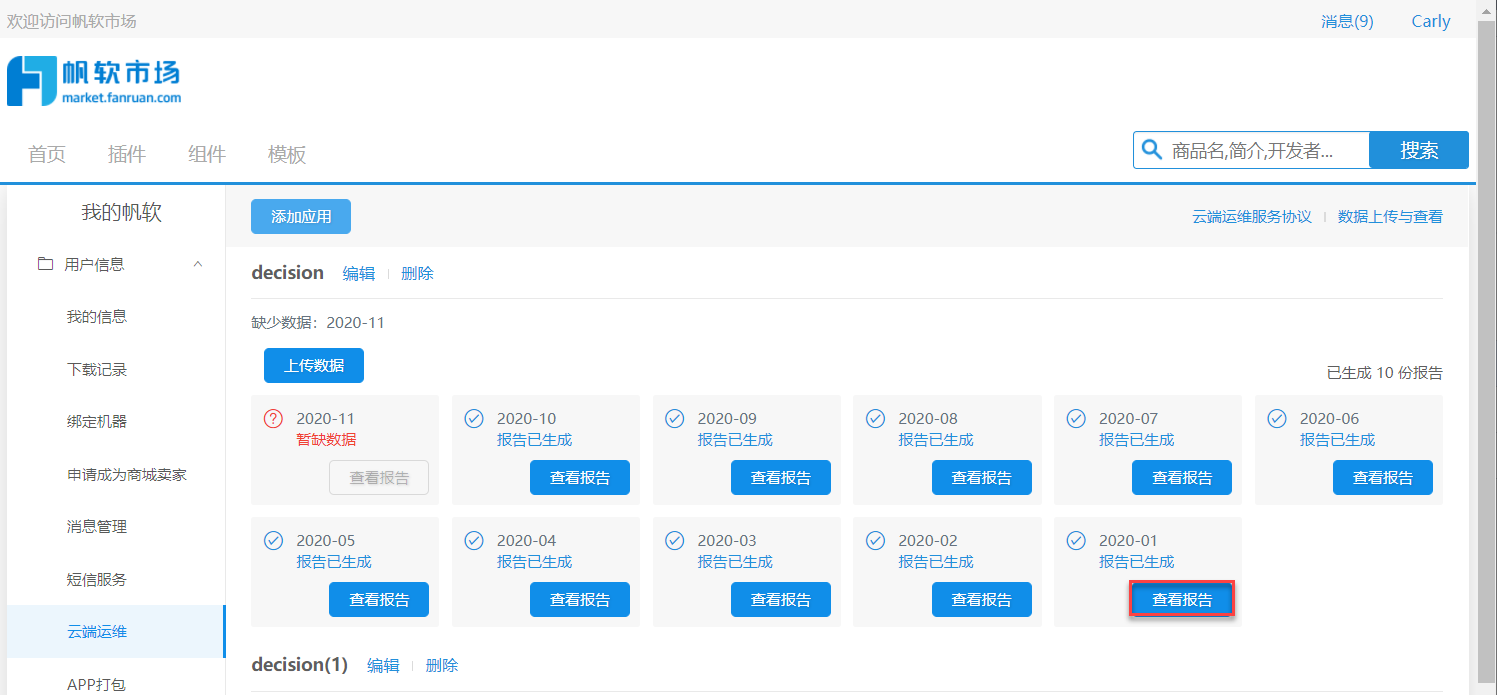
Task: Click the 添加应用 button
Action: click(x=301, y=216)
